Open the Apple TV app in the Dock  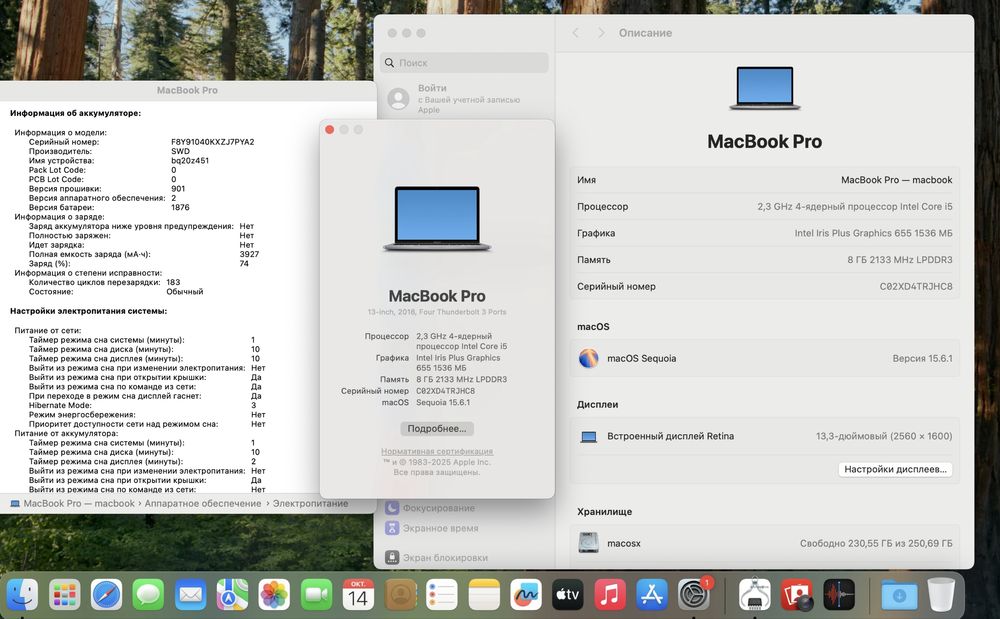(x=568, y=595)
